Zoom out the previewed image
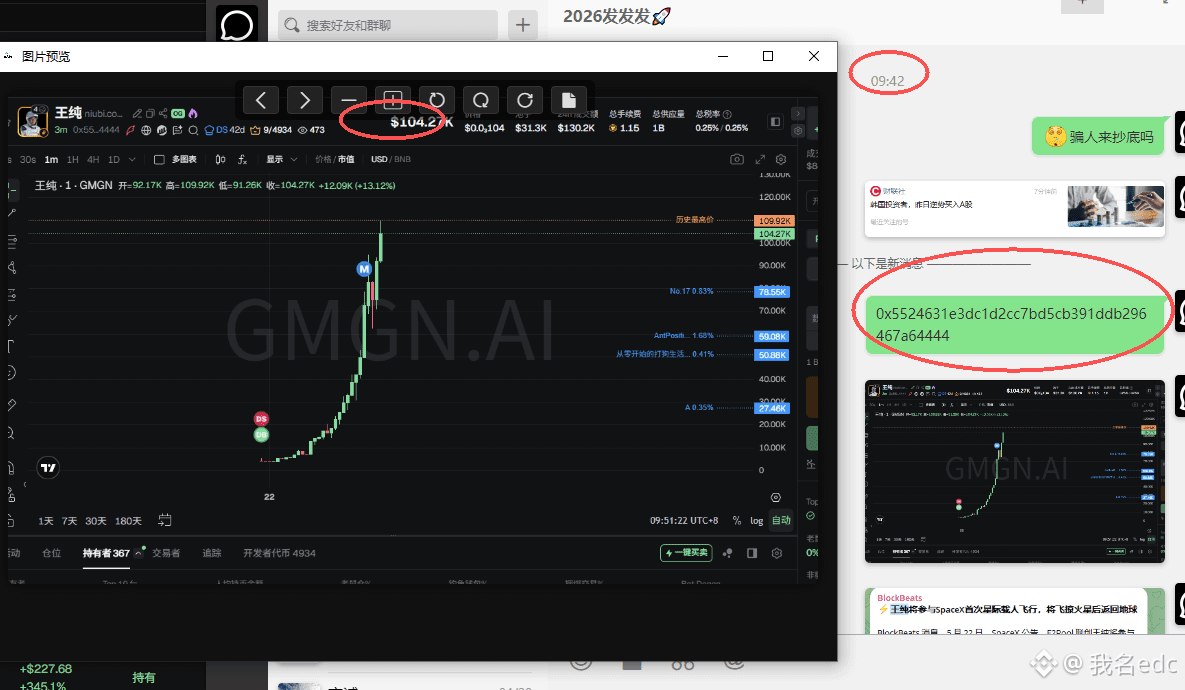This screenshot has width=1185, height=690. (348, 100)
